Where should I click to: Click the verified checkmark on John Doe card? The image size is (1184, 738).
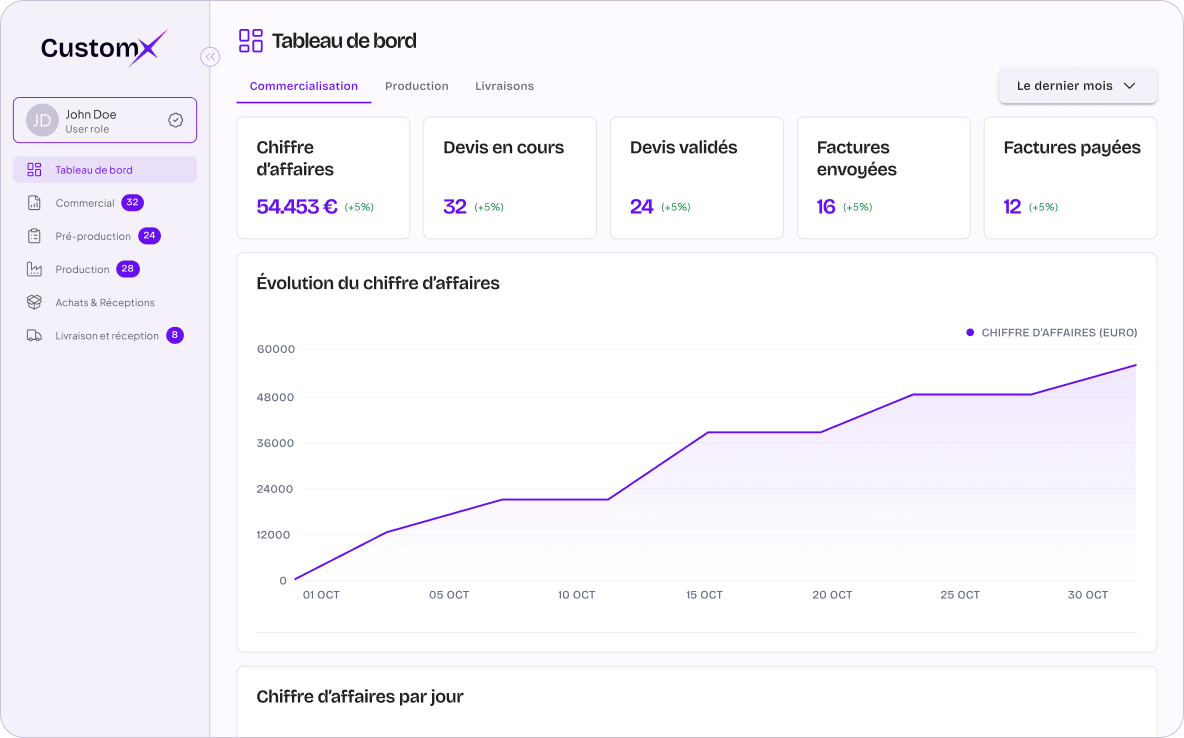(175, 120)
